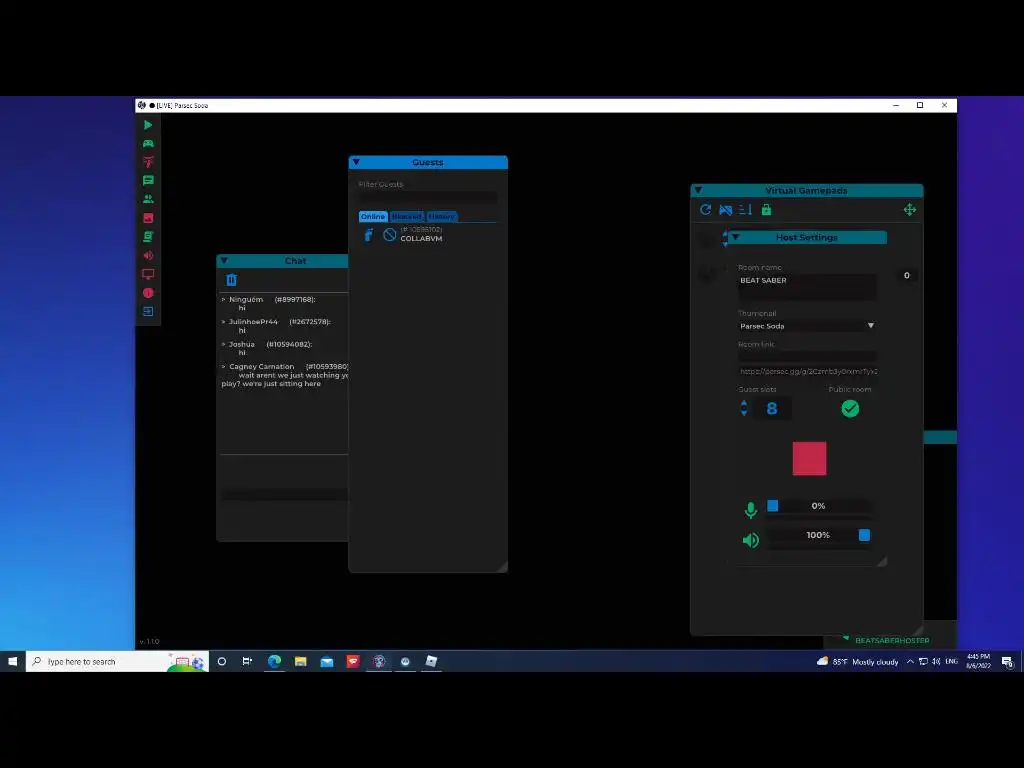Viewport: 1024px width, 768px height.
Task: Click the Filter Guests input field
Action: click(428, 197)
